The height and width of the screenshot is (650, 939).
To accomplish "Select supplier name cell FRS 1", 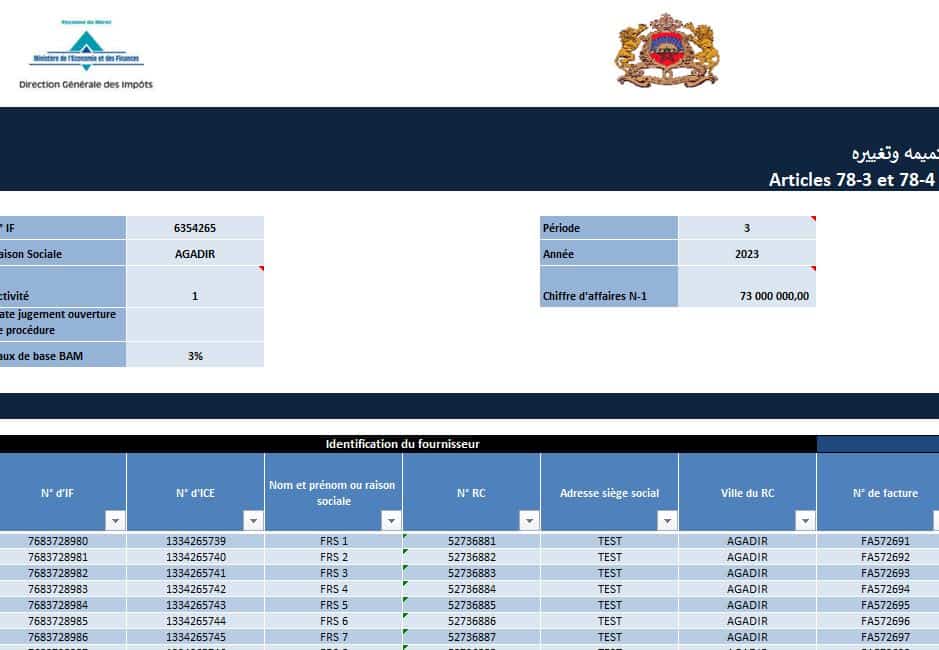I will point(333,540).
